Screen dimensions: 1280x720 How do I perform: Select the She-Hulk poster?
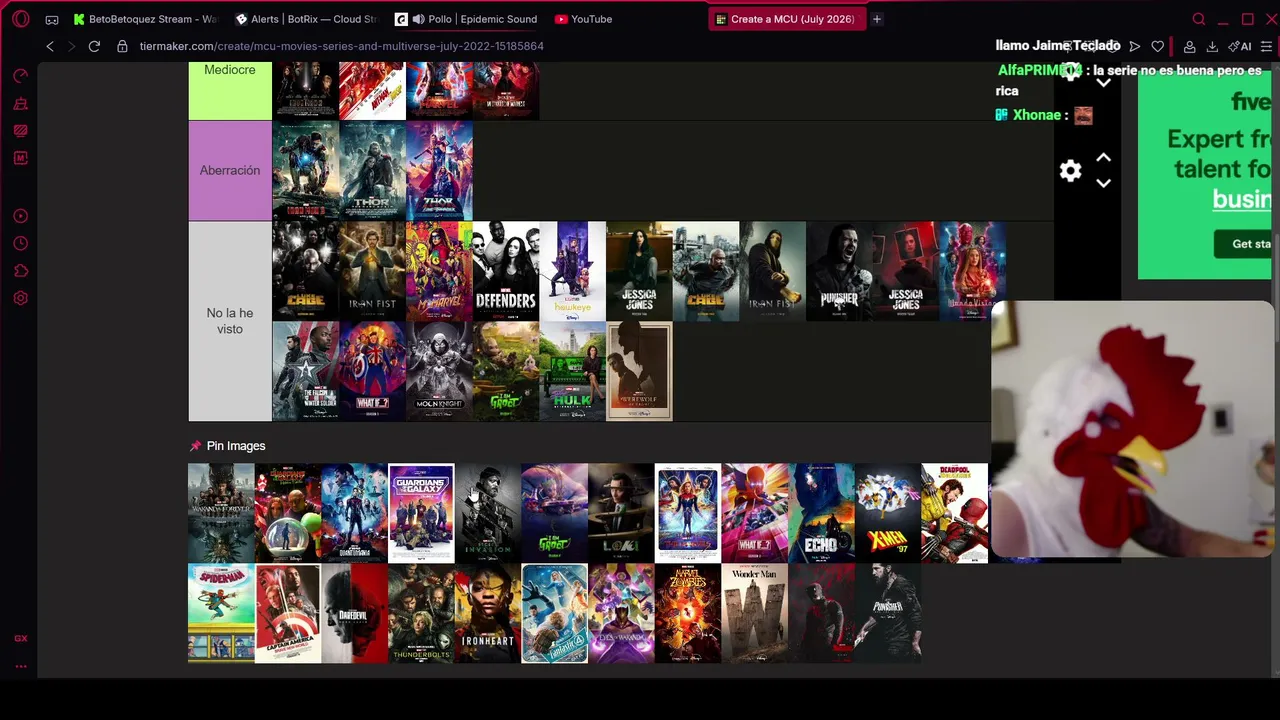573,371
